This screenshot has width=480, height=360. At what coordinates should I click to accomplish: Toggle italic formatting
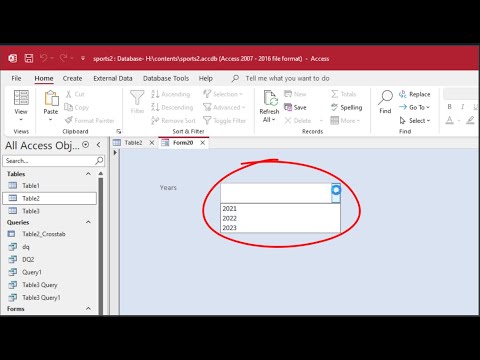(x=462, y=107)
